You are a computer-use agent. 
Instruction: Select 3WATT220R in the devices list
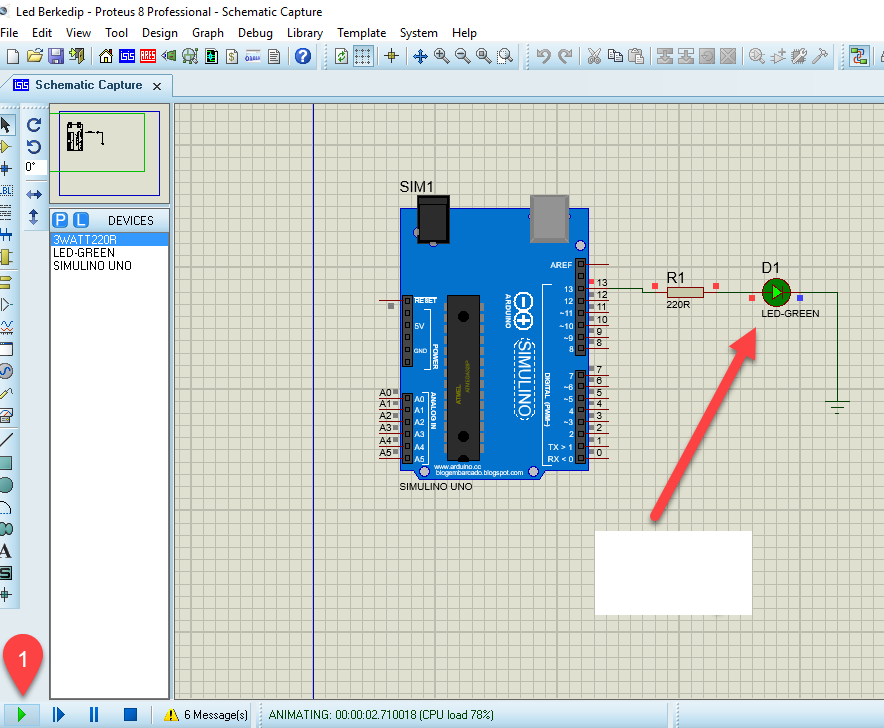point(109,240)
